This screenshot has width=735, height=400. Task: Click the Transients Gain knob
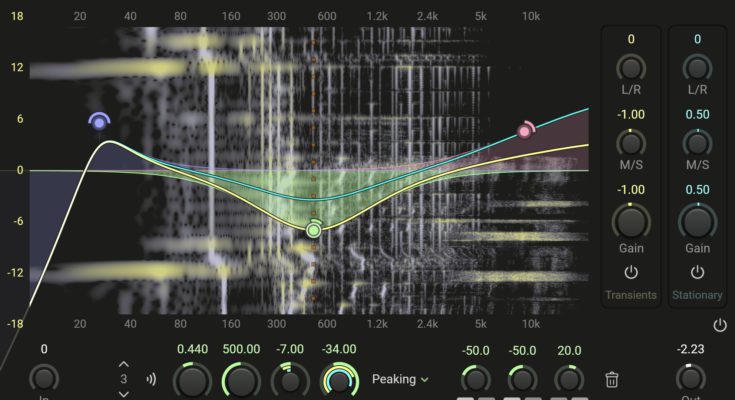pyautogui.click(x=630, y=219)
